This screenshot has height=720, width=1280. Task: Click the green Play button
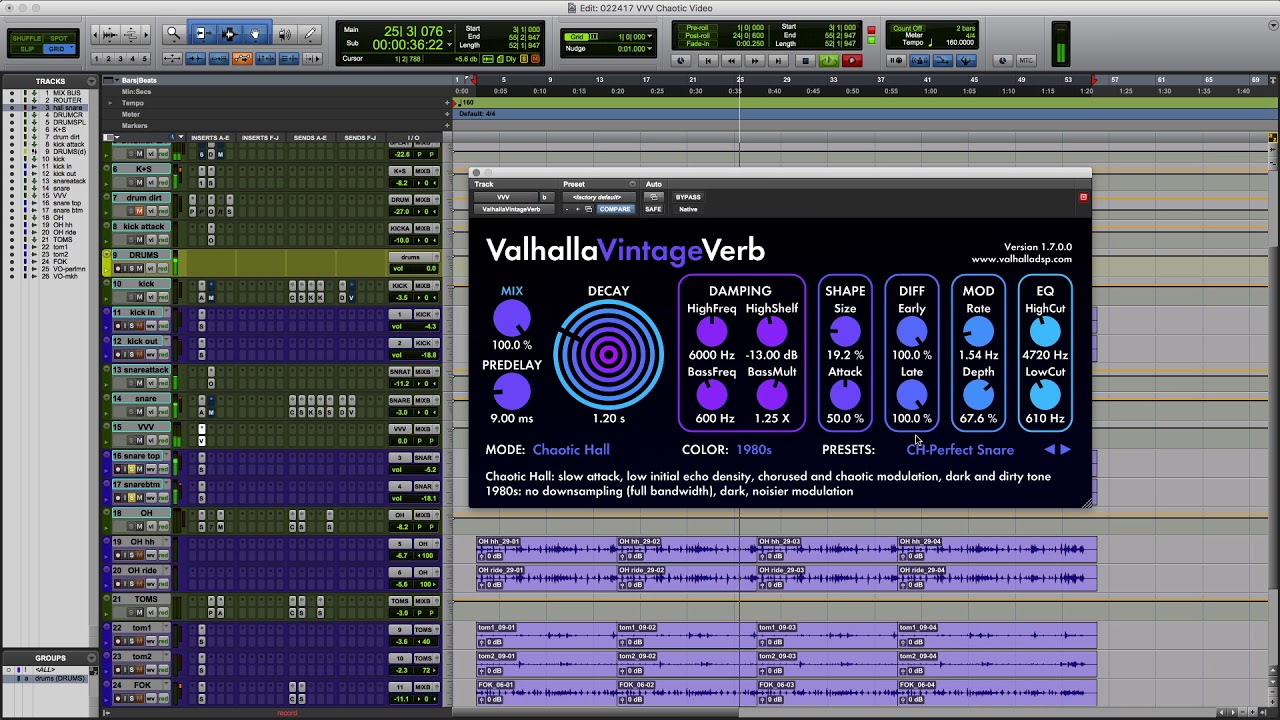[828, 61]
